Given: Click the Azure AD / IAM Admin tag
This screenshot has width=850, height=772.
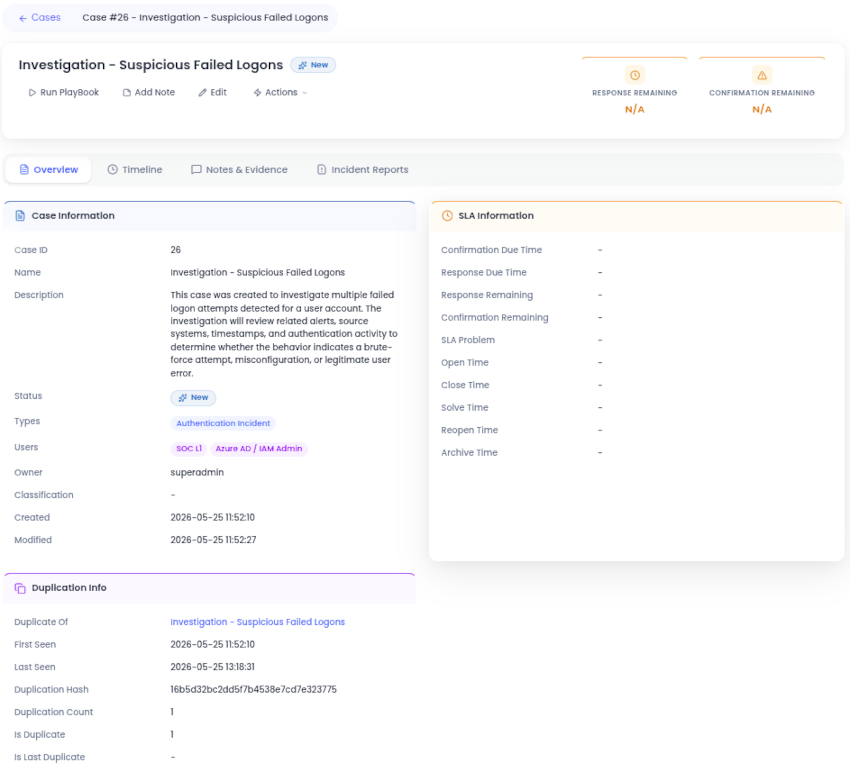Looking at the screenshot, I should [x=259, y=449].
